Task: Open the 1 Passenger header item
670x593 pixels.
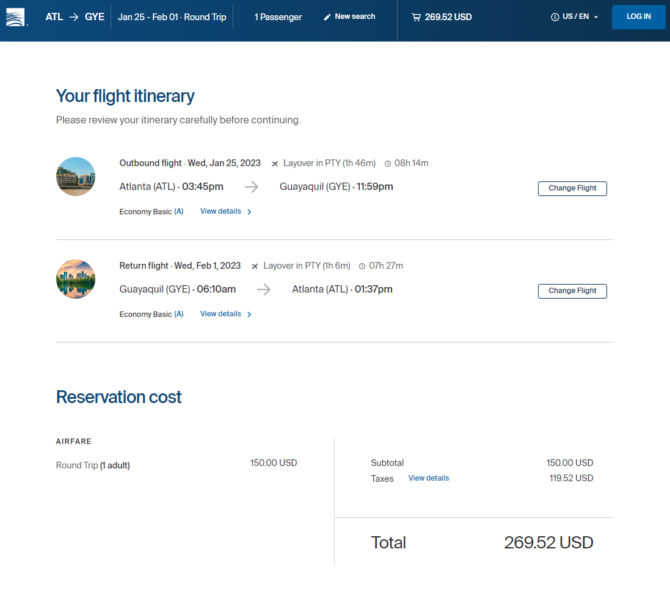Action: [278, 17]
